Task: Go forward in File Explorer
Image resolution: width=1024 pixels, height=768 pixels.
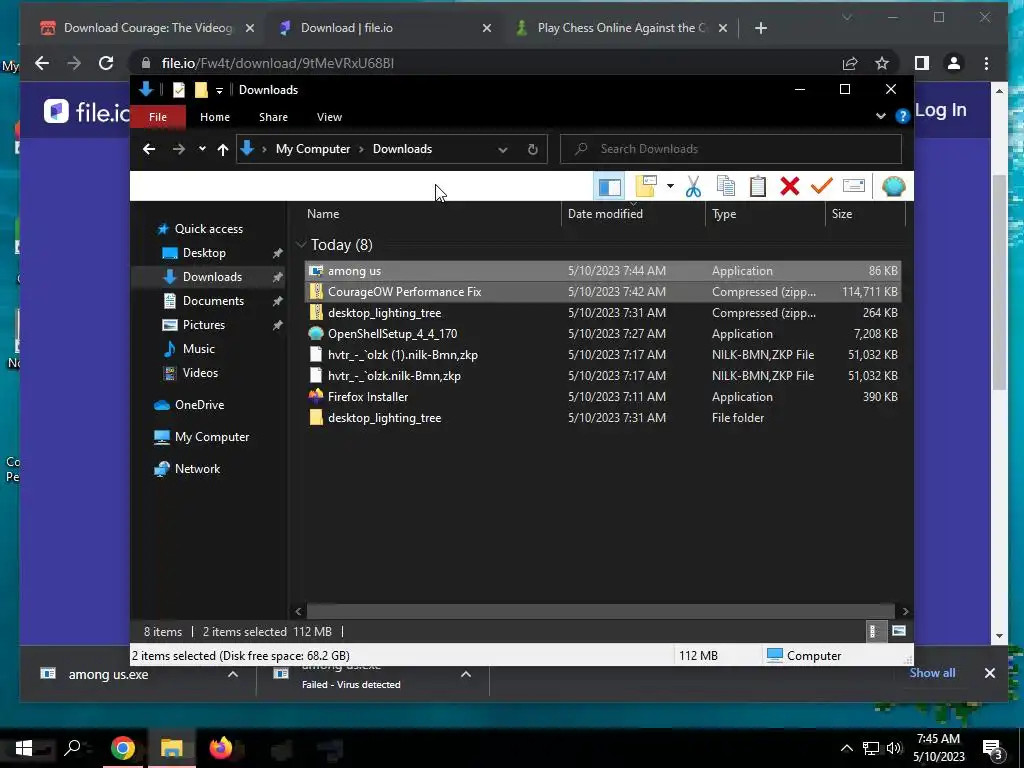Action: pos(178,149)
